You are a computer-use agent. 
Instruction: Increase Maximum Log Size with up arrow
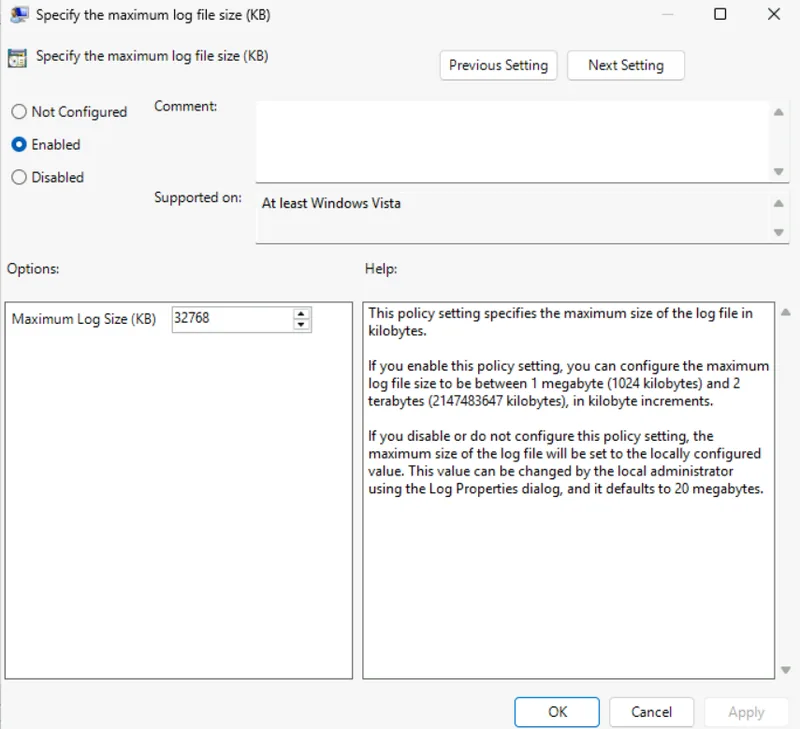coord(301,314)
